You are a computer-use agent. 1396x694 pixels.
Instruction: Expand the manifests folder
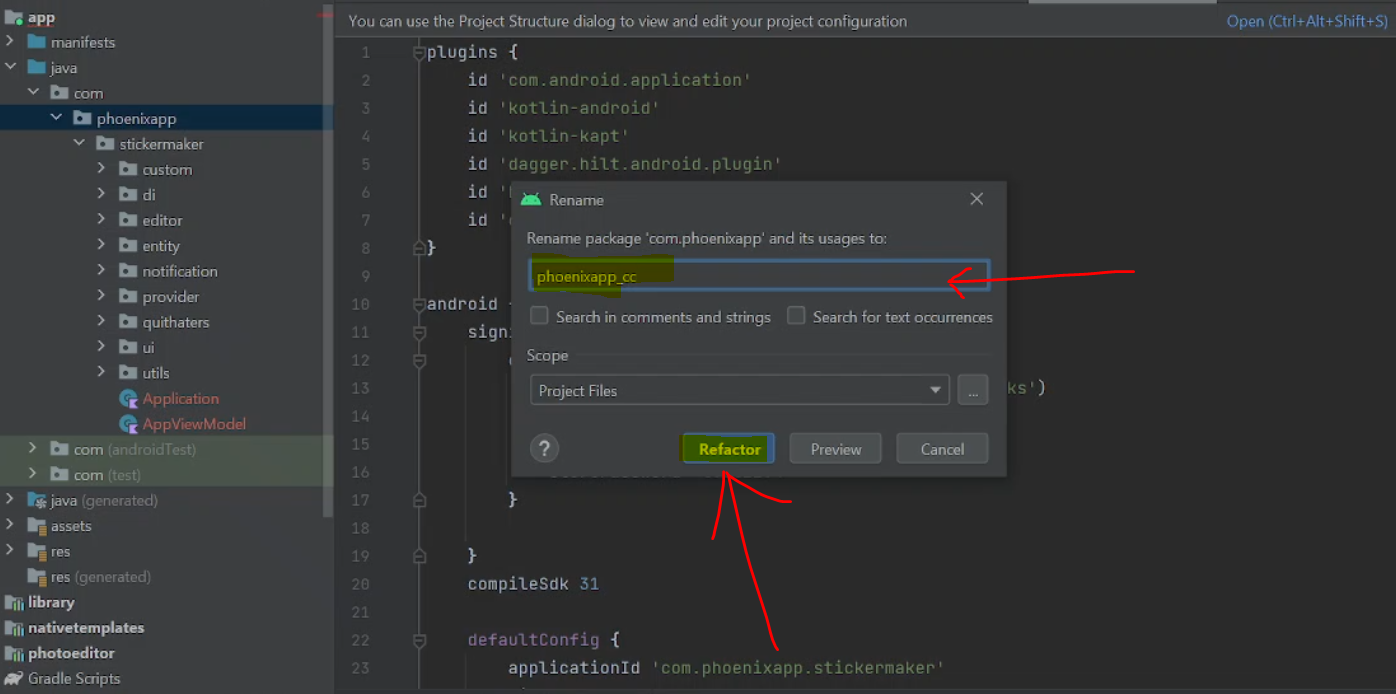point(10,42)
